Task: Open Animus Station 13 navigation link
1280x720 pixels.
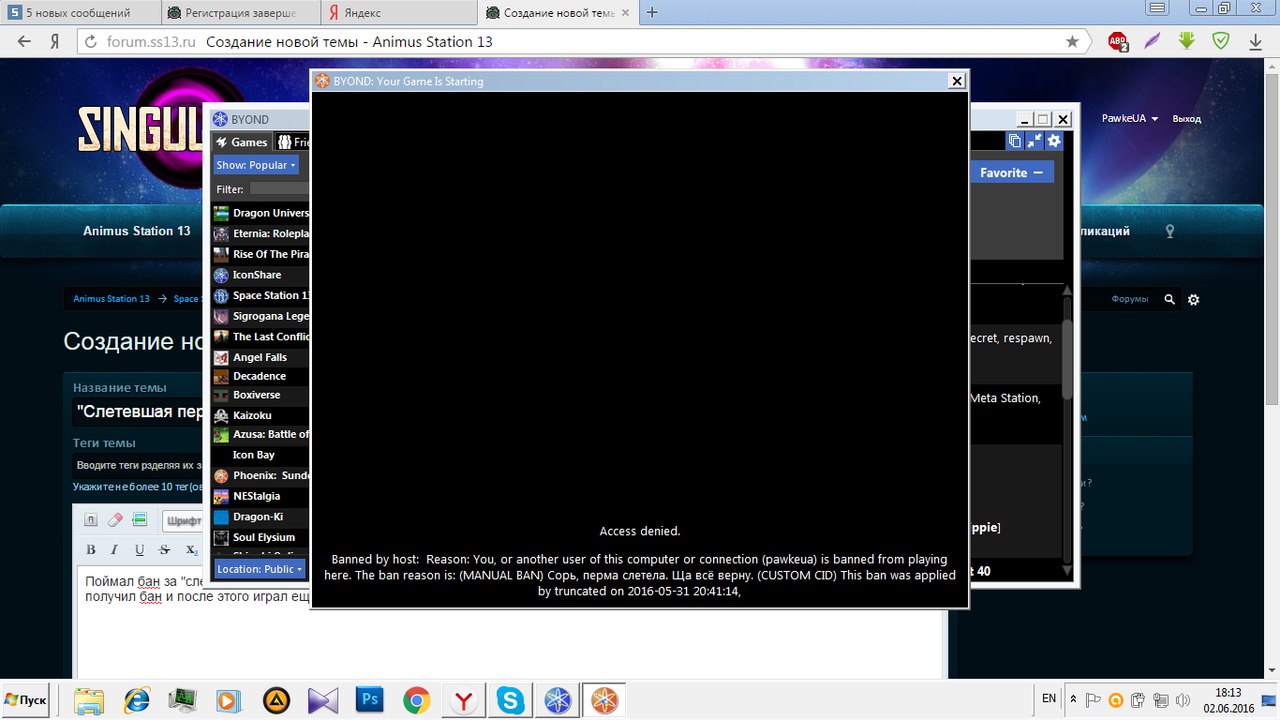Action: click(137, 231)
